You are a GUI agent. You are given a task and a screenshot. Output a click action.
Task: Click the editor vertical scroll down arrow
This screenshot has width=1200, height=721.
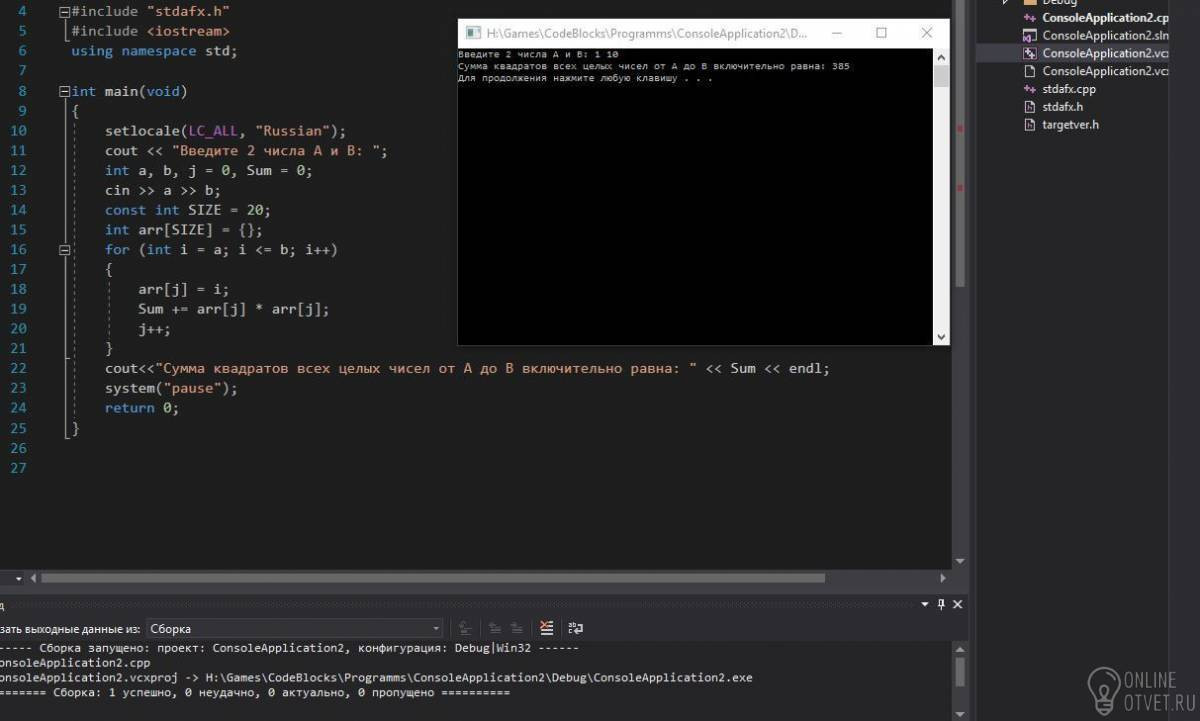coord(960,561)
